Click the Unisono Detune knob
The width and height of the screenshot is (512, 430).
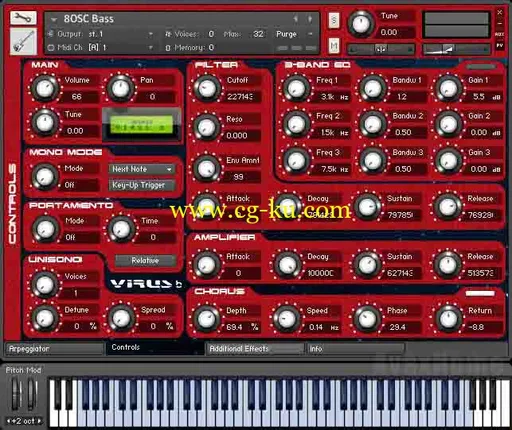[45, 318]
